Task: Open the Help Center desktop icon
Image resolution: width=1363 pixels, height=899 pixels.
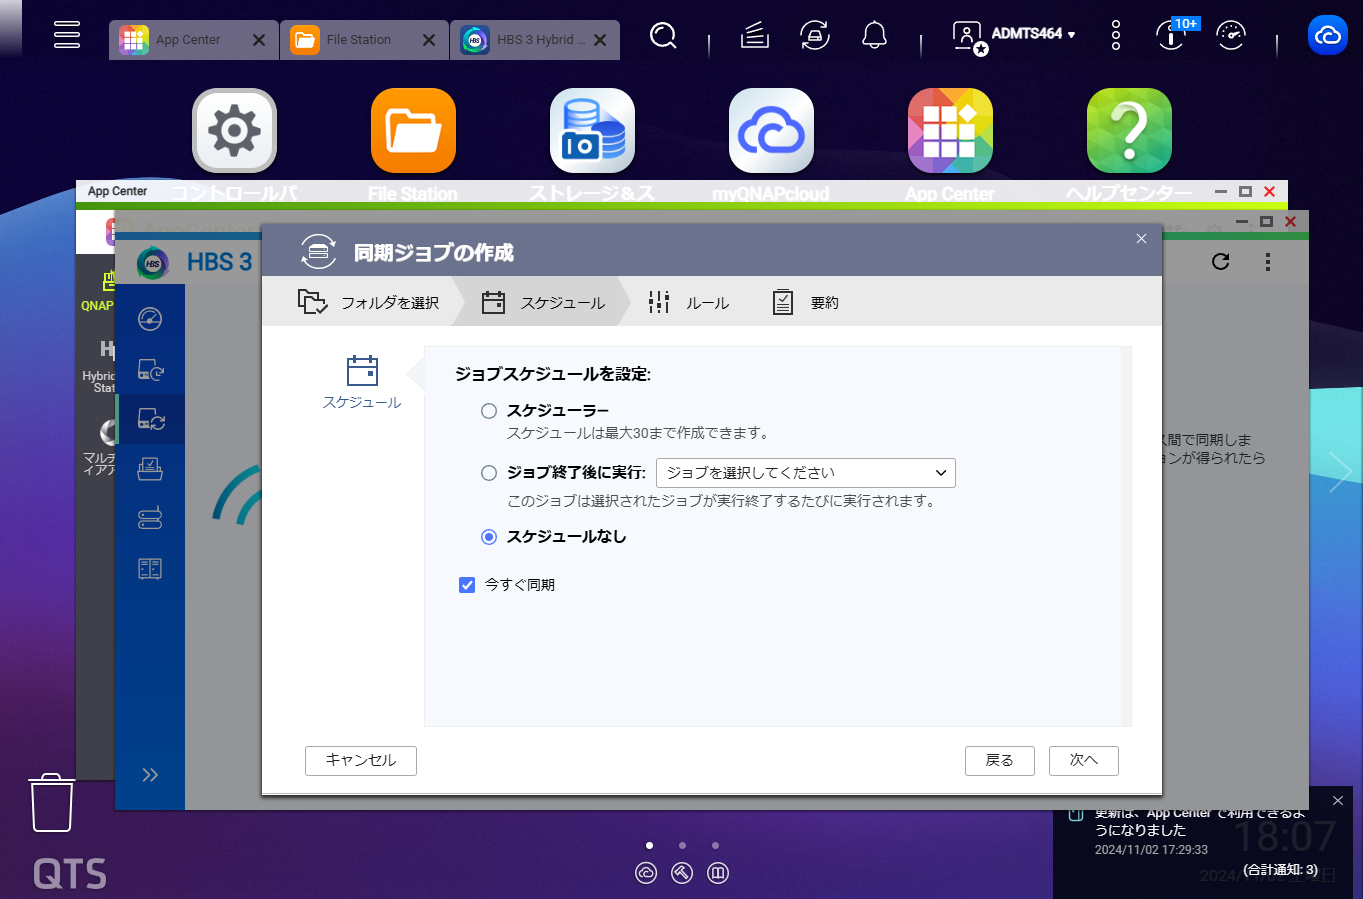Action: 1129,131
